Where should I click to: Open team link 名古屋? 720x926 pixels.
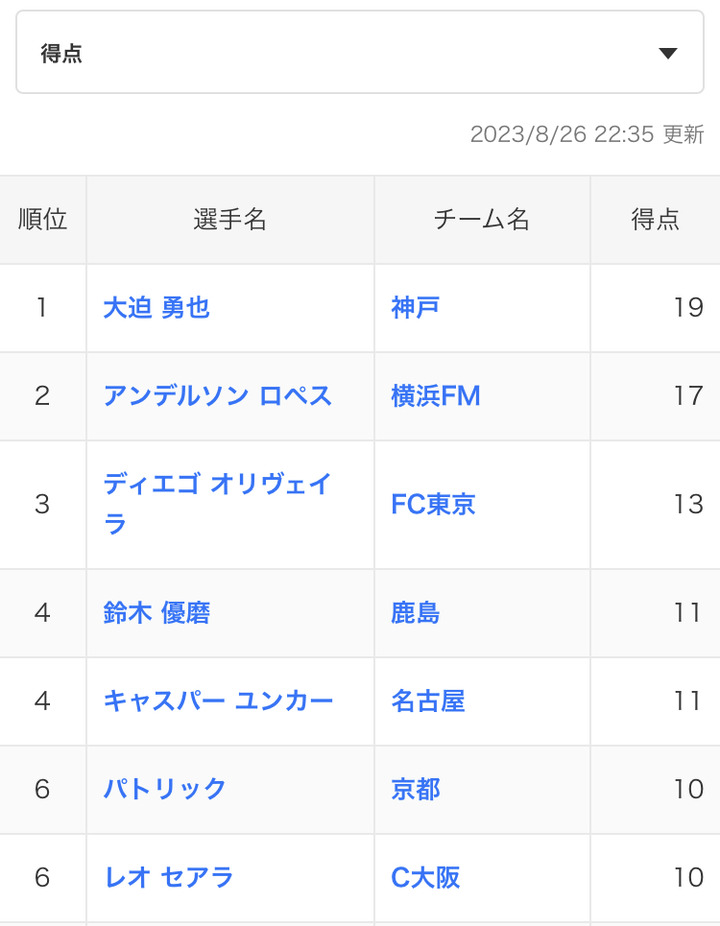pos(428,700)
